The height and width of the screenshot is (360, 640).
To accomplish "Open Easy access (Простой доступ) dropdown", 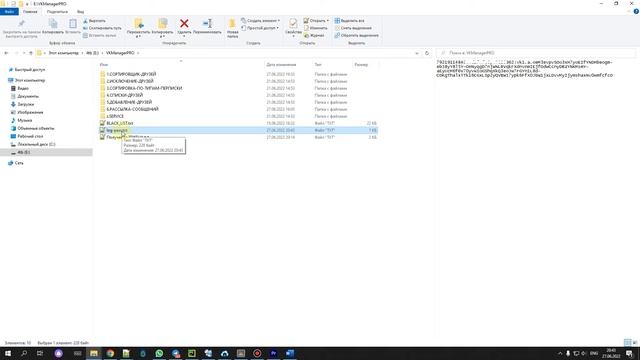I will [x=260, y=28].
